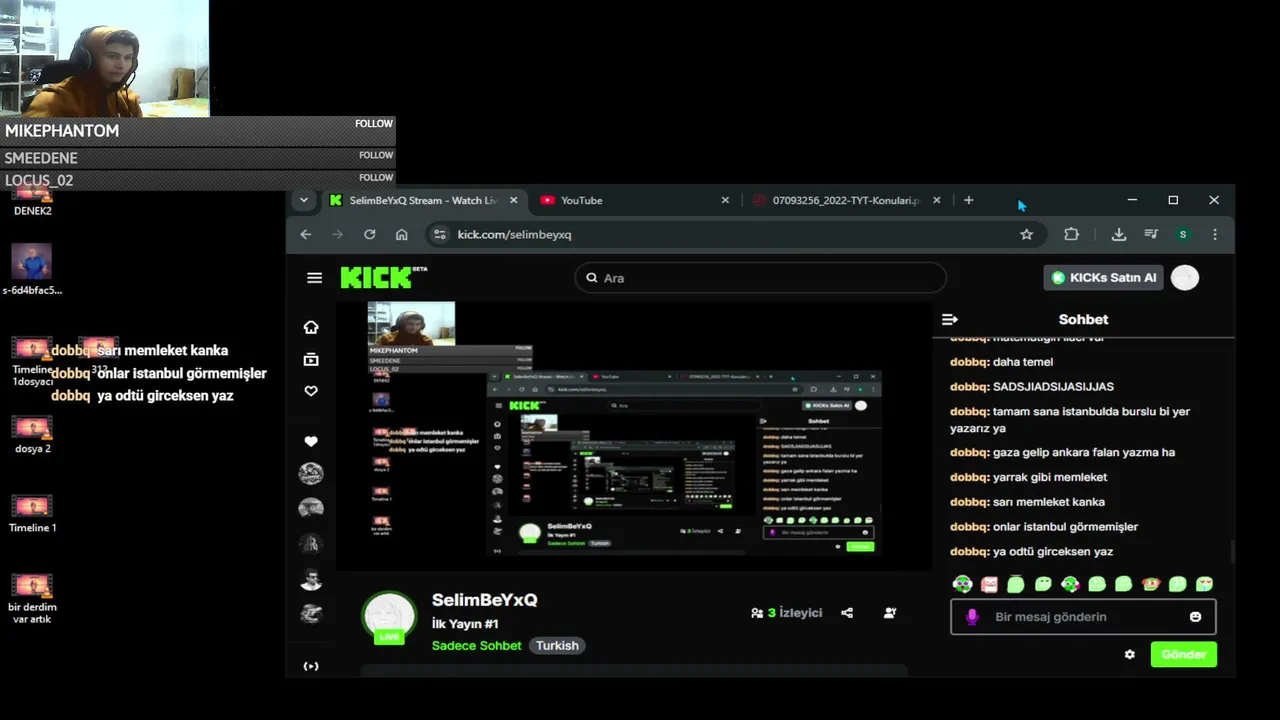The image size is (1280, 720).
Task: Open the outlined heart following icon
Action: [311, 391]
